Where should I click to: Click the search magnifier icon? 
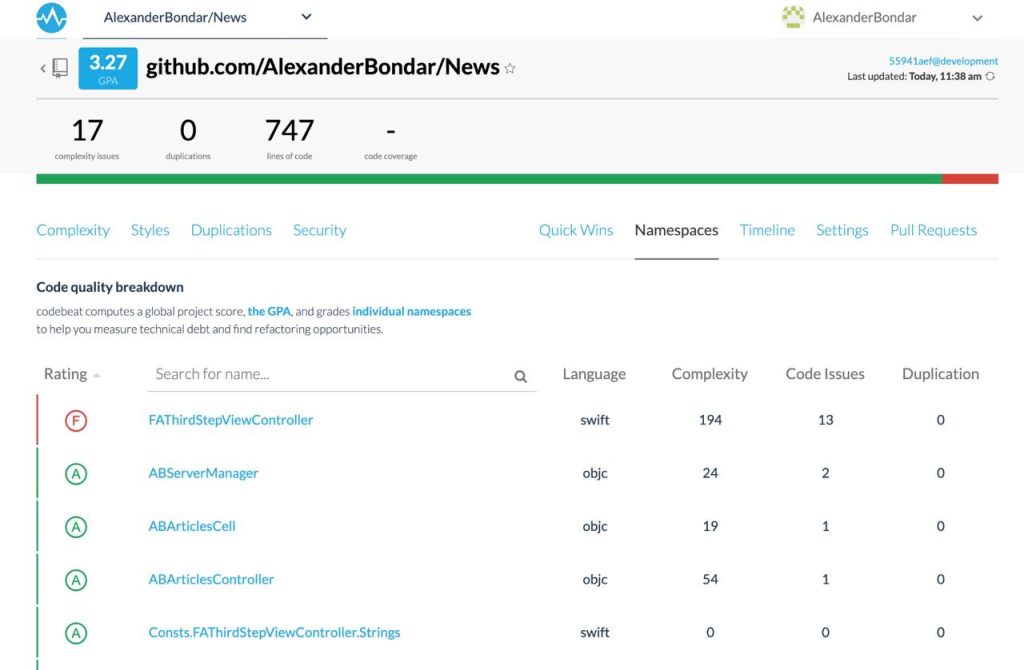coord(520,376)
